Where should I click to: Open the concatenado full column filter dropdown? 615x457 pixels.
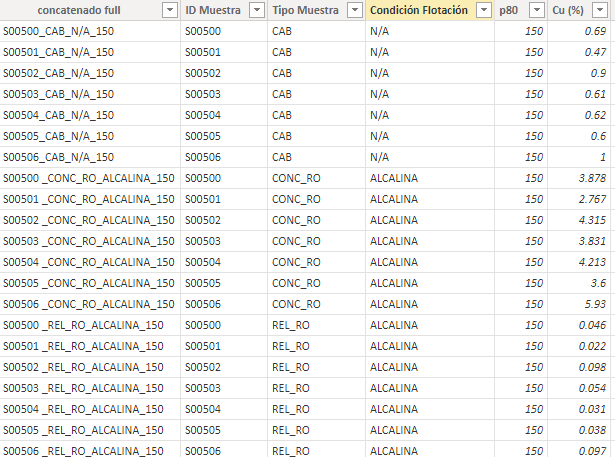tap(170, 10)
